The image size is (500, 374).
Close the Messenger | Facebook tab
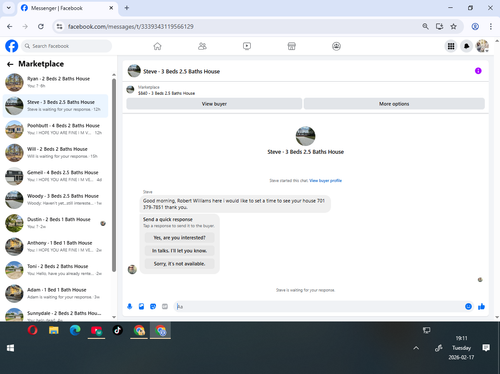111,8
